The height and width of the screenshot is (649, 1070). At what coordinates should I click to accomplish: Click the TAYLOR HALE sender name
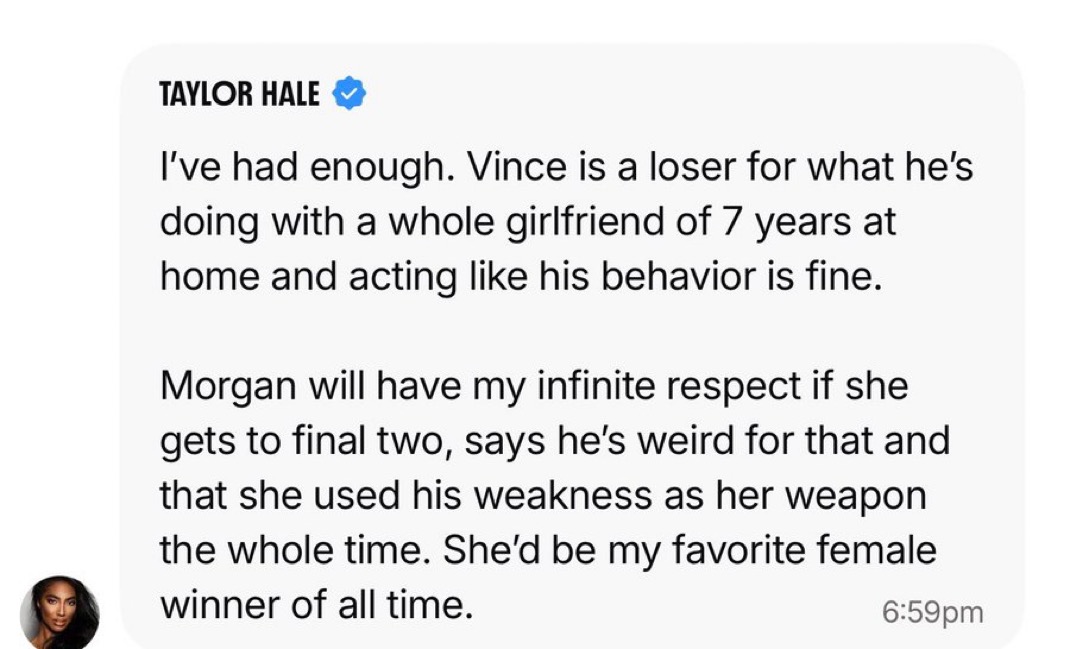pyautogui.click(x=240, y=93)
